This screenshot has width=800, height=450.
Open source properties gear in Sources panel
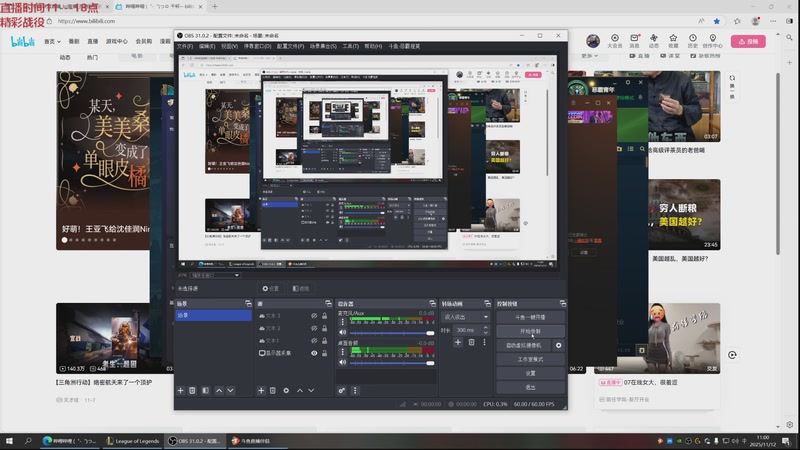[x=286, y=390]
